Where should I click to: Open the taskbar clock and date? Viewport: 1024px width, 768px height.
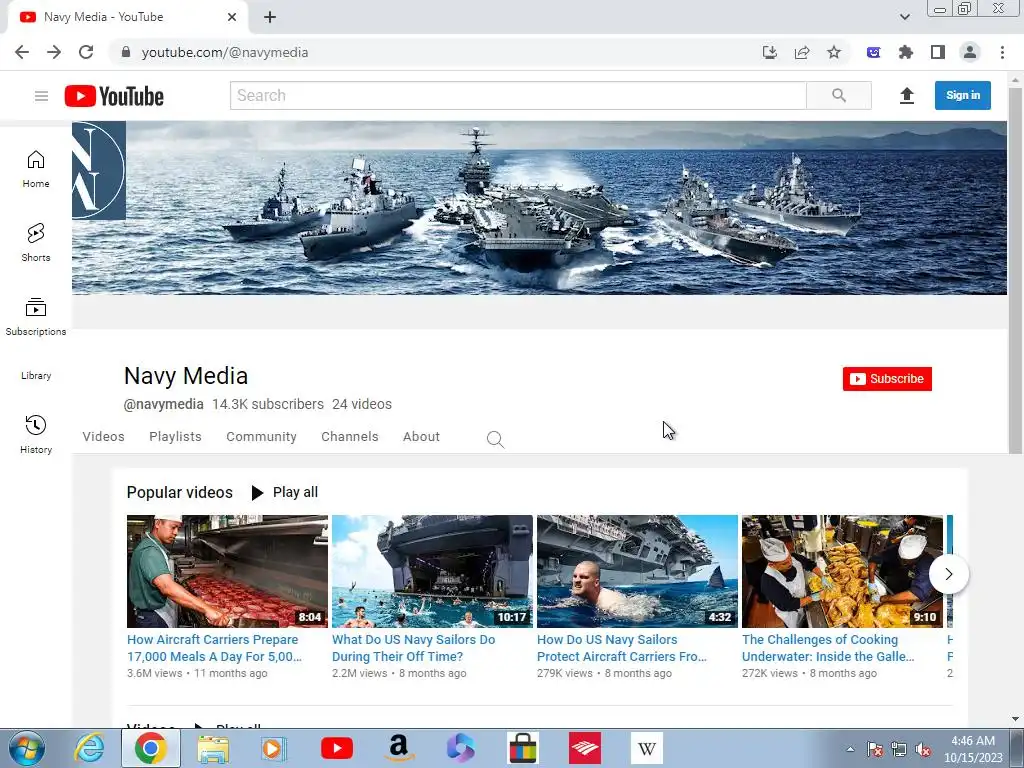(x=973, y=749)
